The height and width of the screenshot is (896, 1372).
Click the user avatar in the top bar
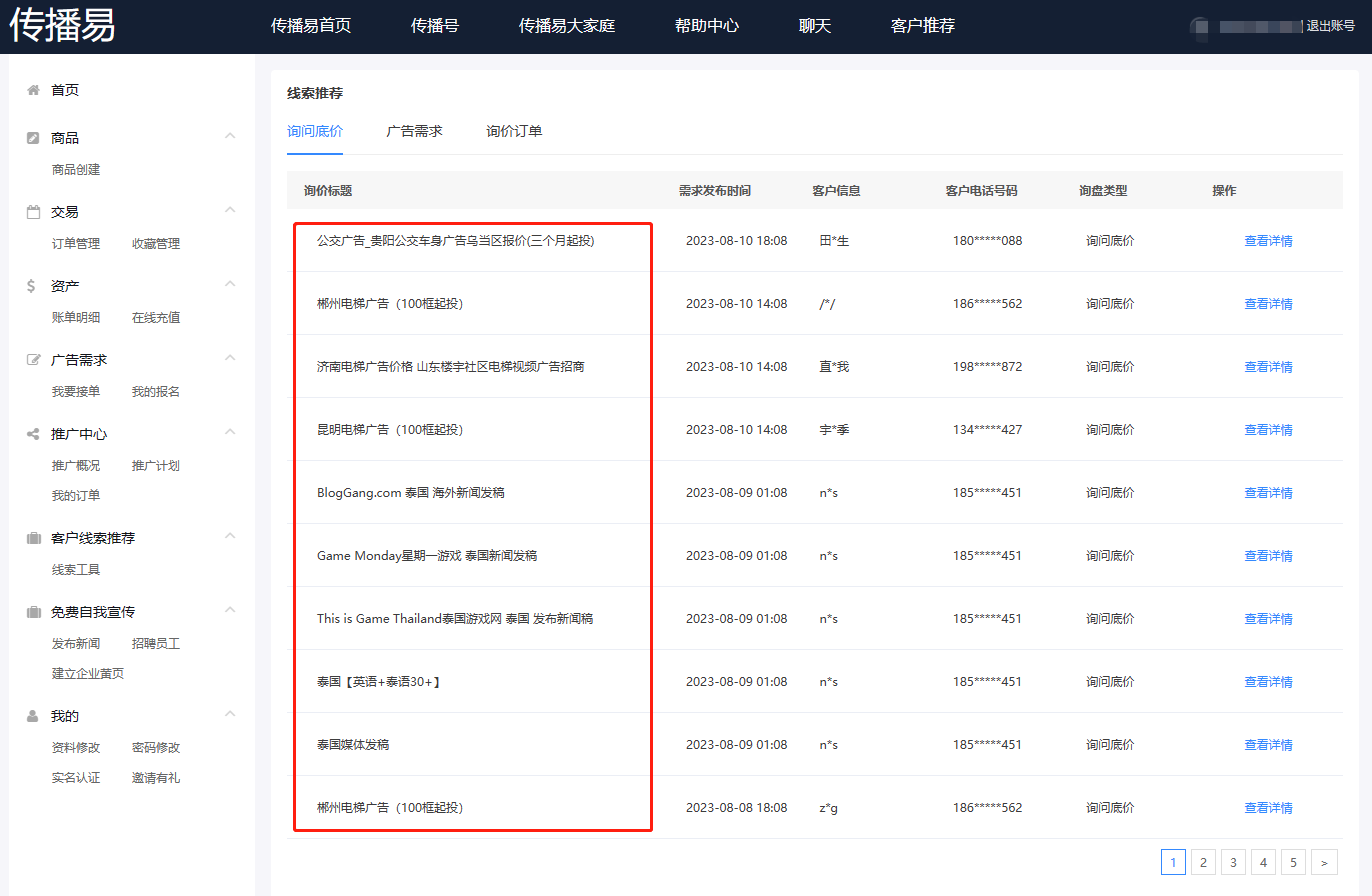[1199, 26]
